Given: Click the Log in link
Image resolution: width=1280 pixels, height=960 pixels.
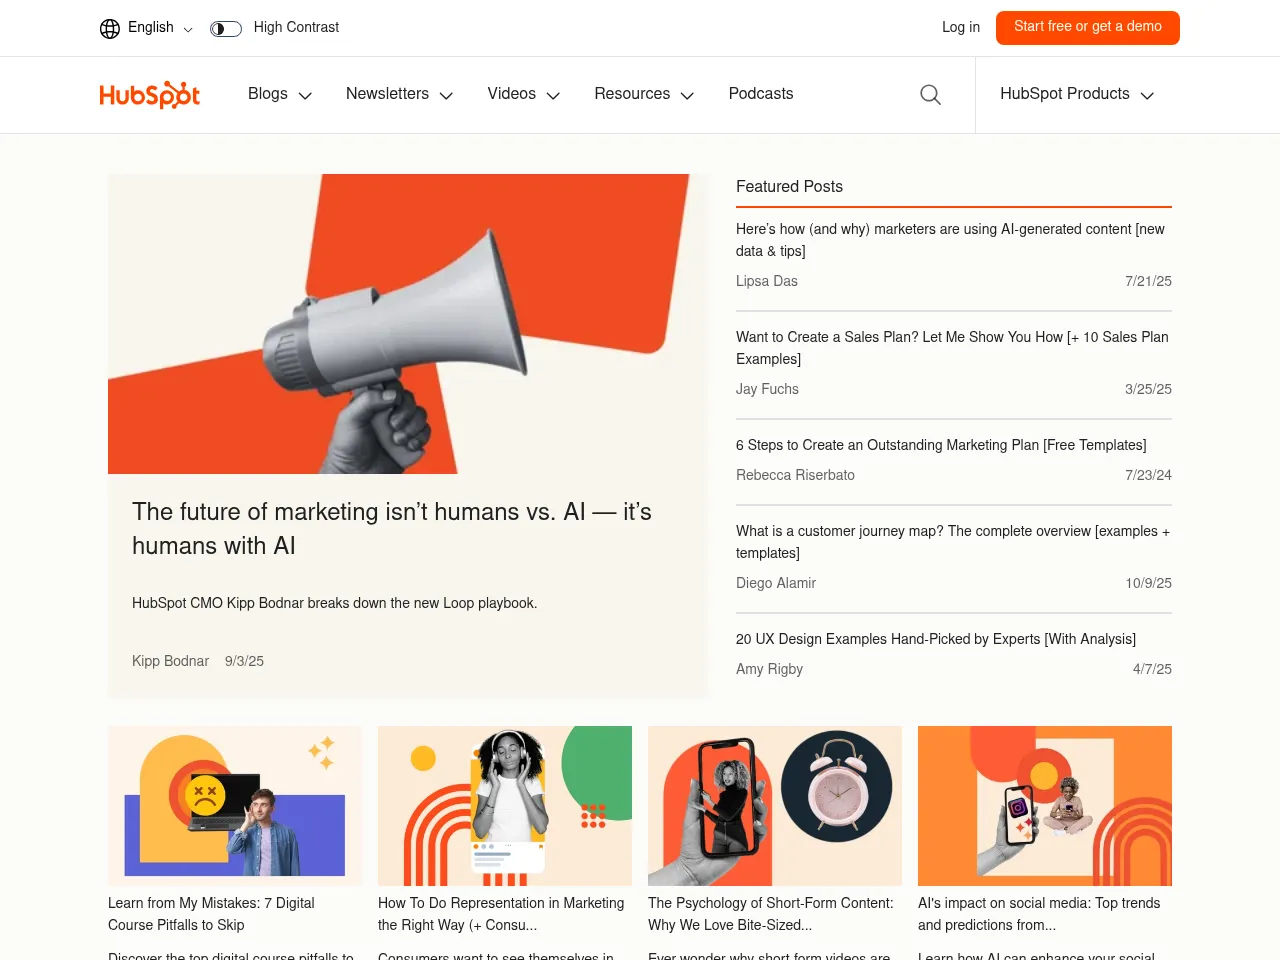Looking at the screenshot, I should [x=960, y=28].
